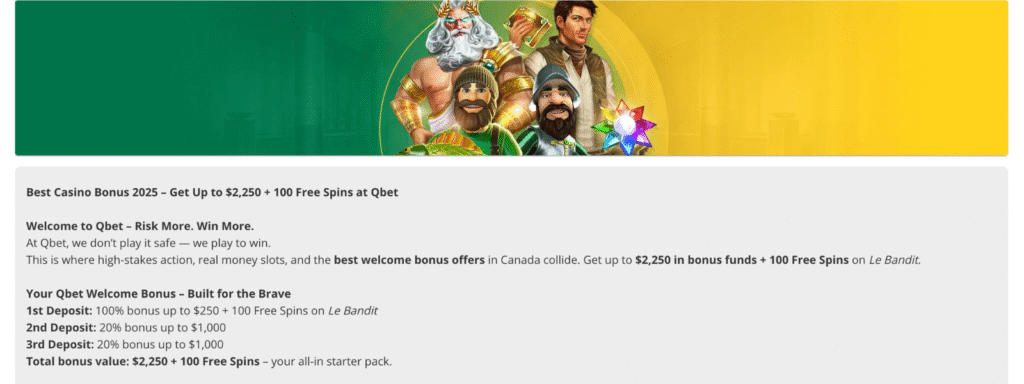Viewport: 1024px width, 384px height.
Task: Click the rainbow starburst gem
Action: [x=623, y=127]
